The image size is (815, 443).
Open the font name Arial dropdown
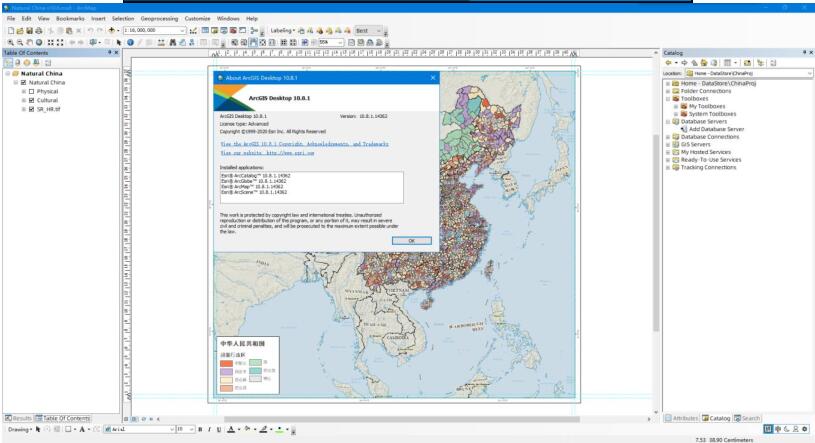click(x=172, y=429)
